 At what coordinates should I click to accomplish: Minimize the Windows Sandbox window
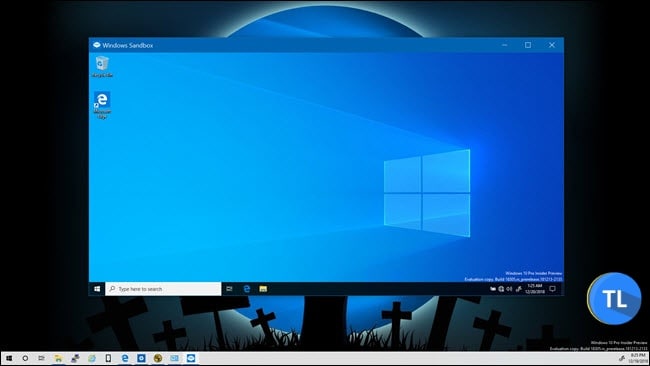pos(504,45)
